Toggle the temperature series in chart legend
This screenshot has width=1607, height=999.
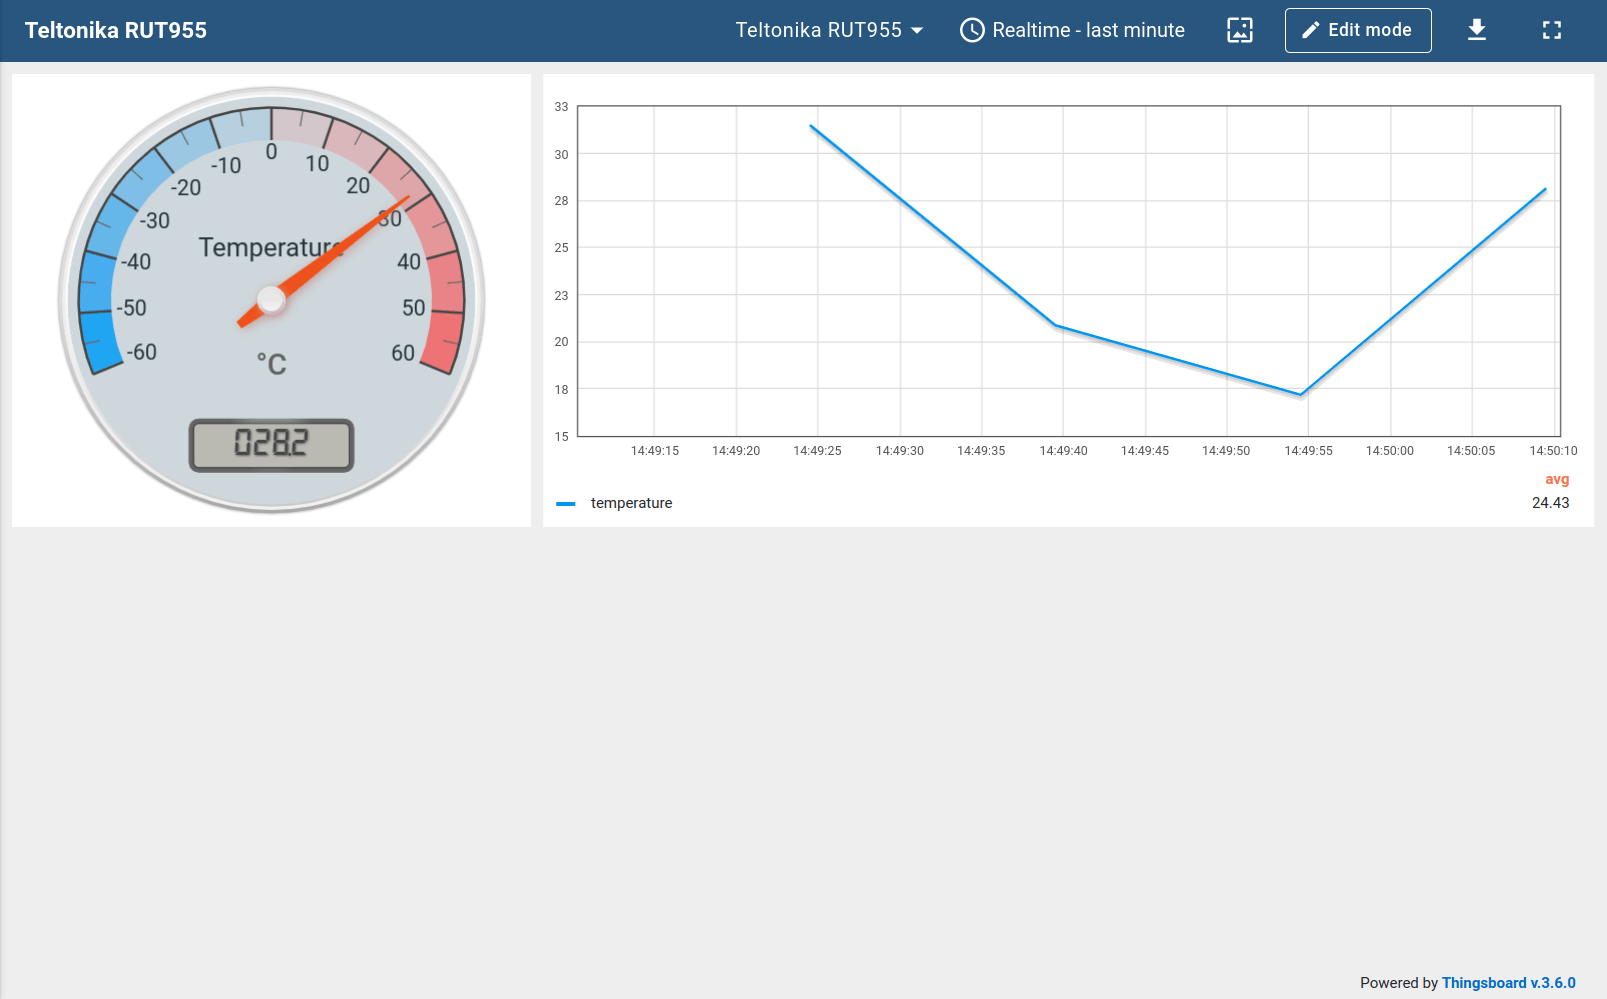click(x=631, y=503)
